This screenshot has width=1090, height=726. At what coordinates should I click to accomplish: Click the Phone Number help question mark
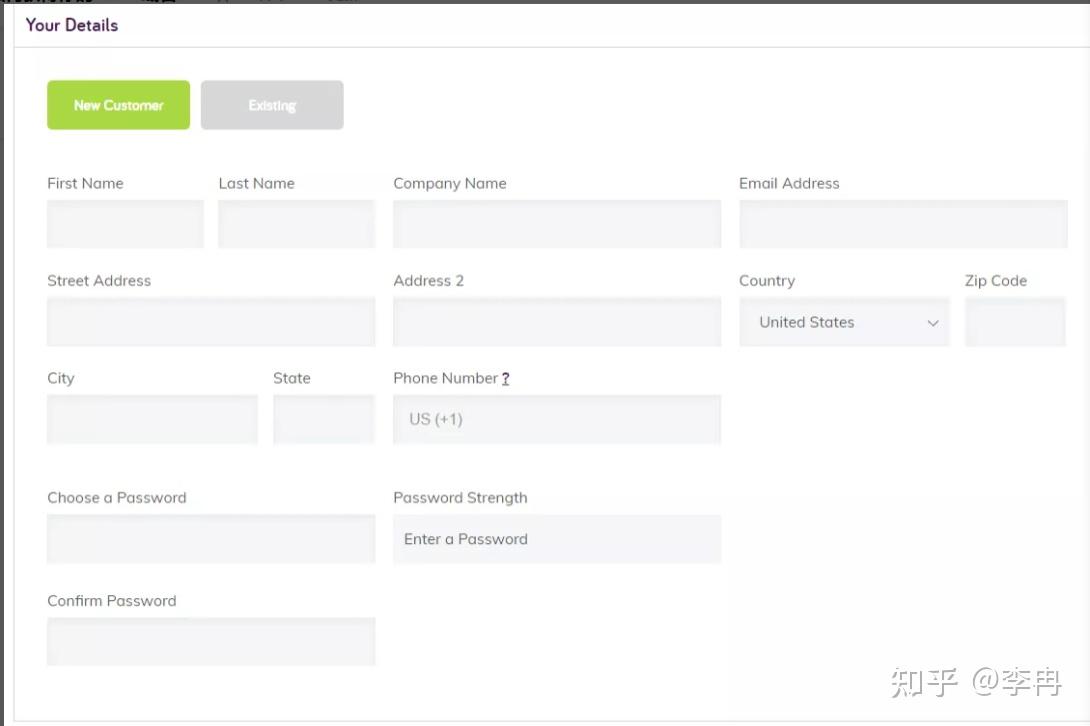506,379
